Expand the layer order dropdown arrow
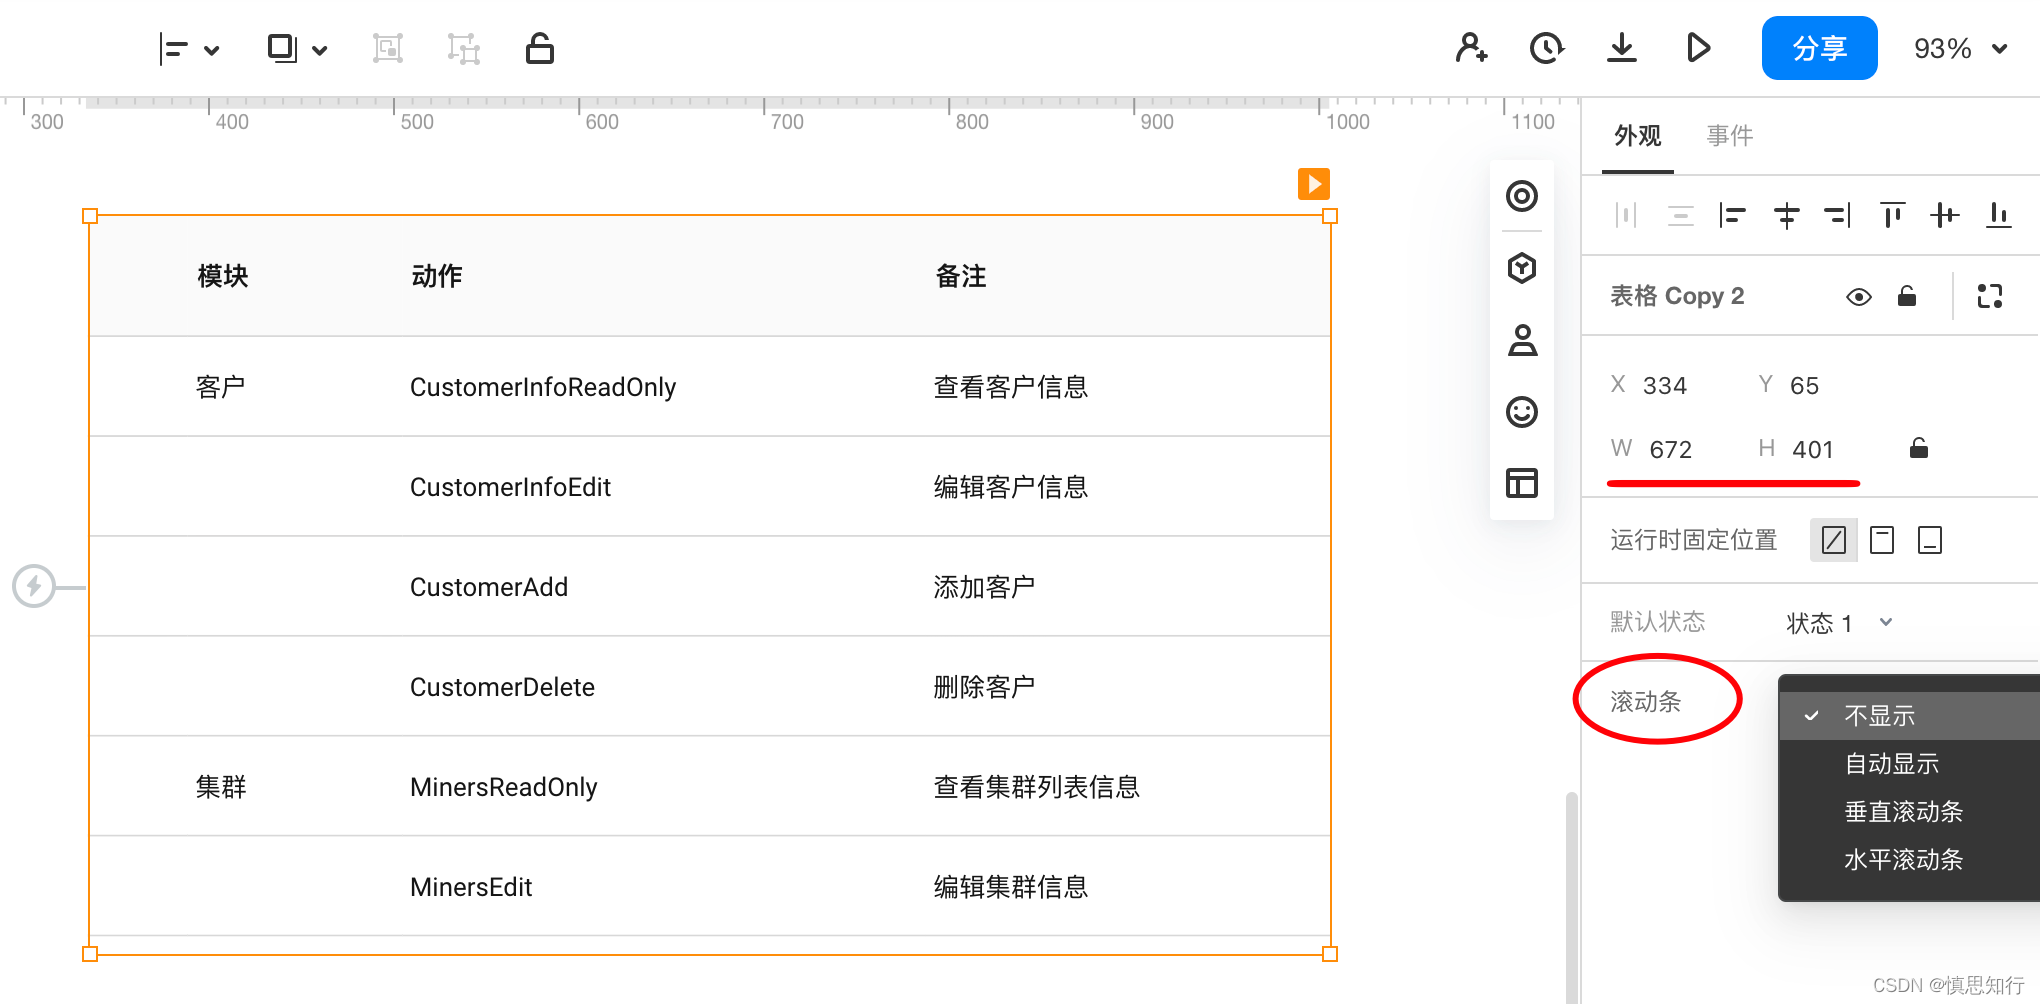 tap(320, 49)
